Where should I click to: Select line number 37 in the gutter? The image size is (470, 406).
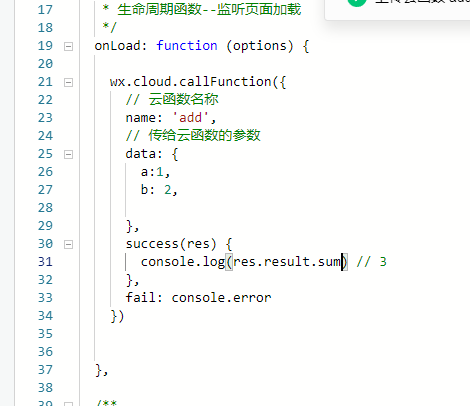[45, 370]
